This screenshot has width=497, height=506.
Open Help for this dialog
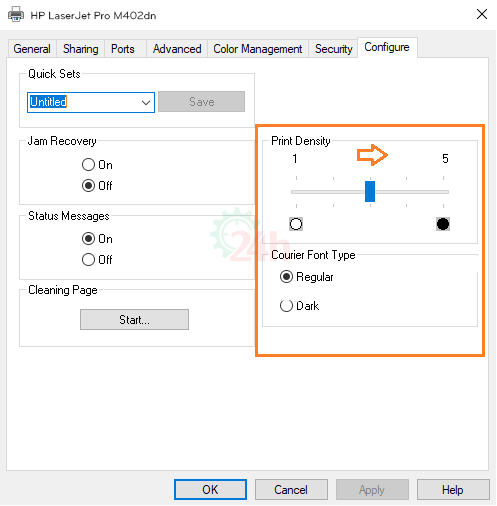(x=453, y=490)
